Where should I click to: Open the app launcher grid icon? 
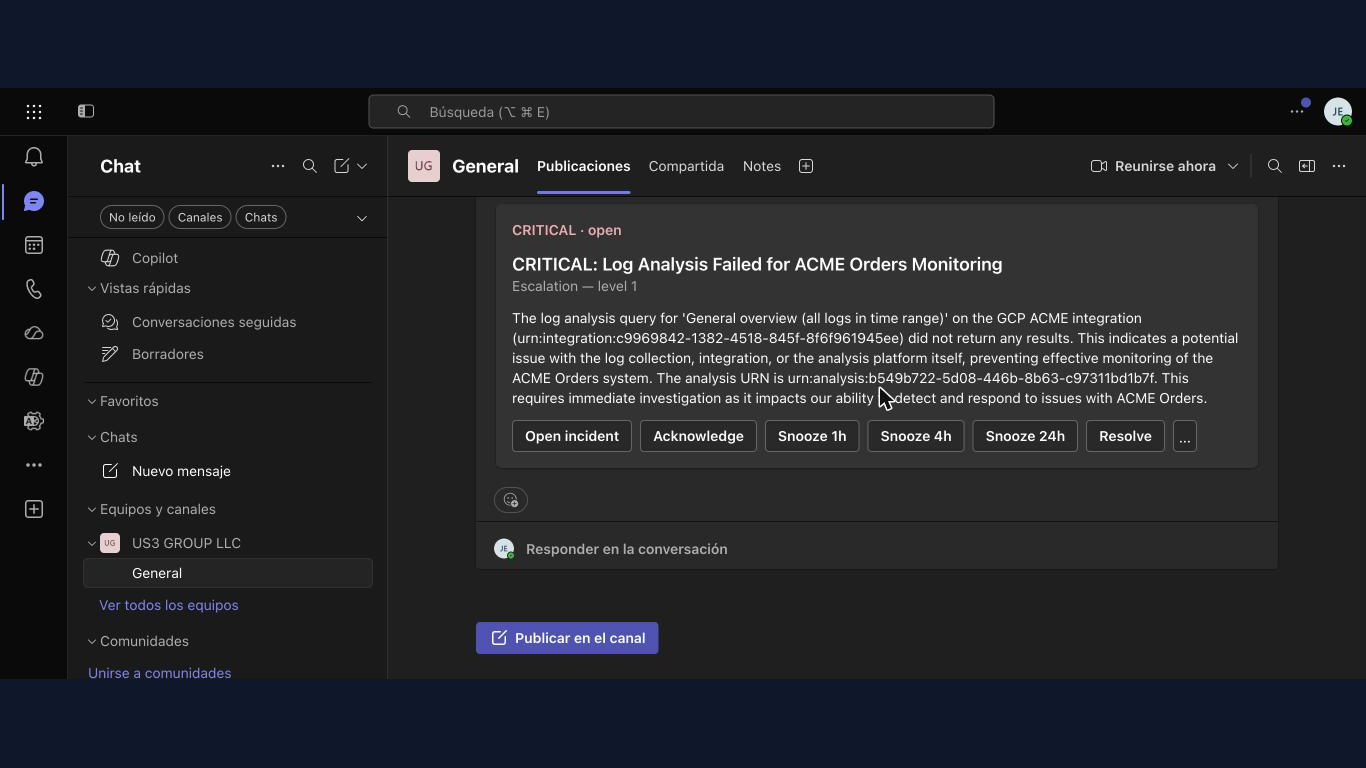tap(34, 112)
